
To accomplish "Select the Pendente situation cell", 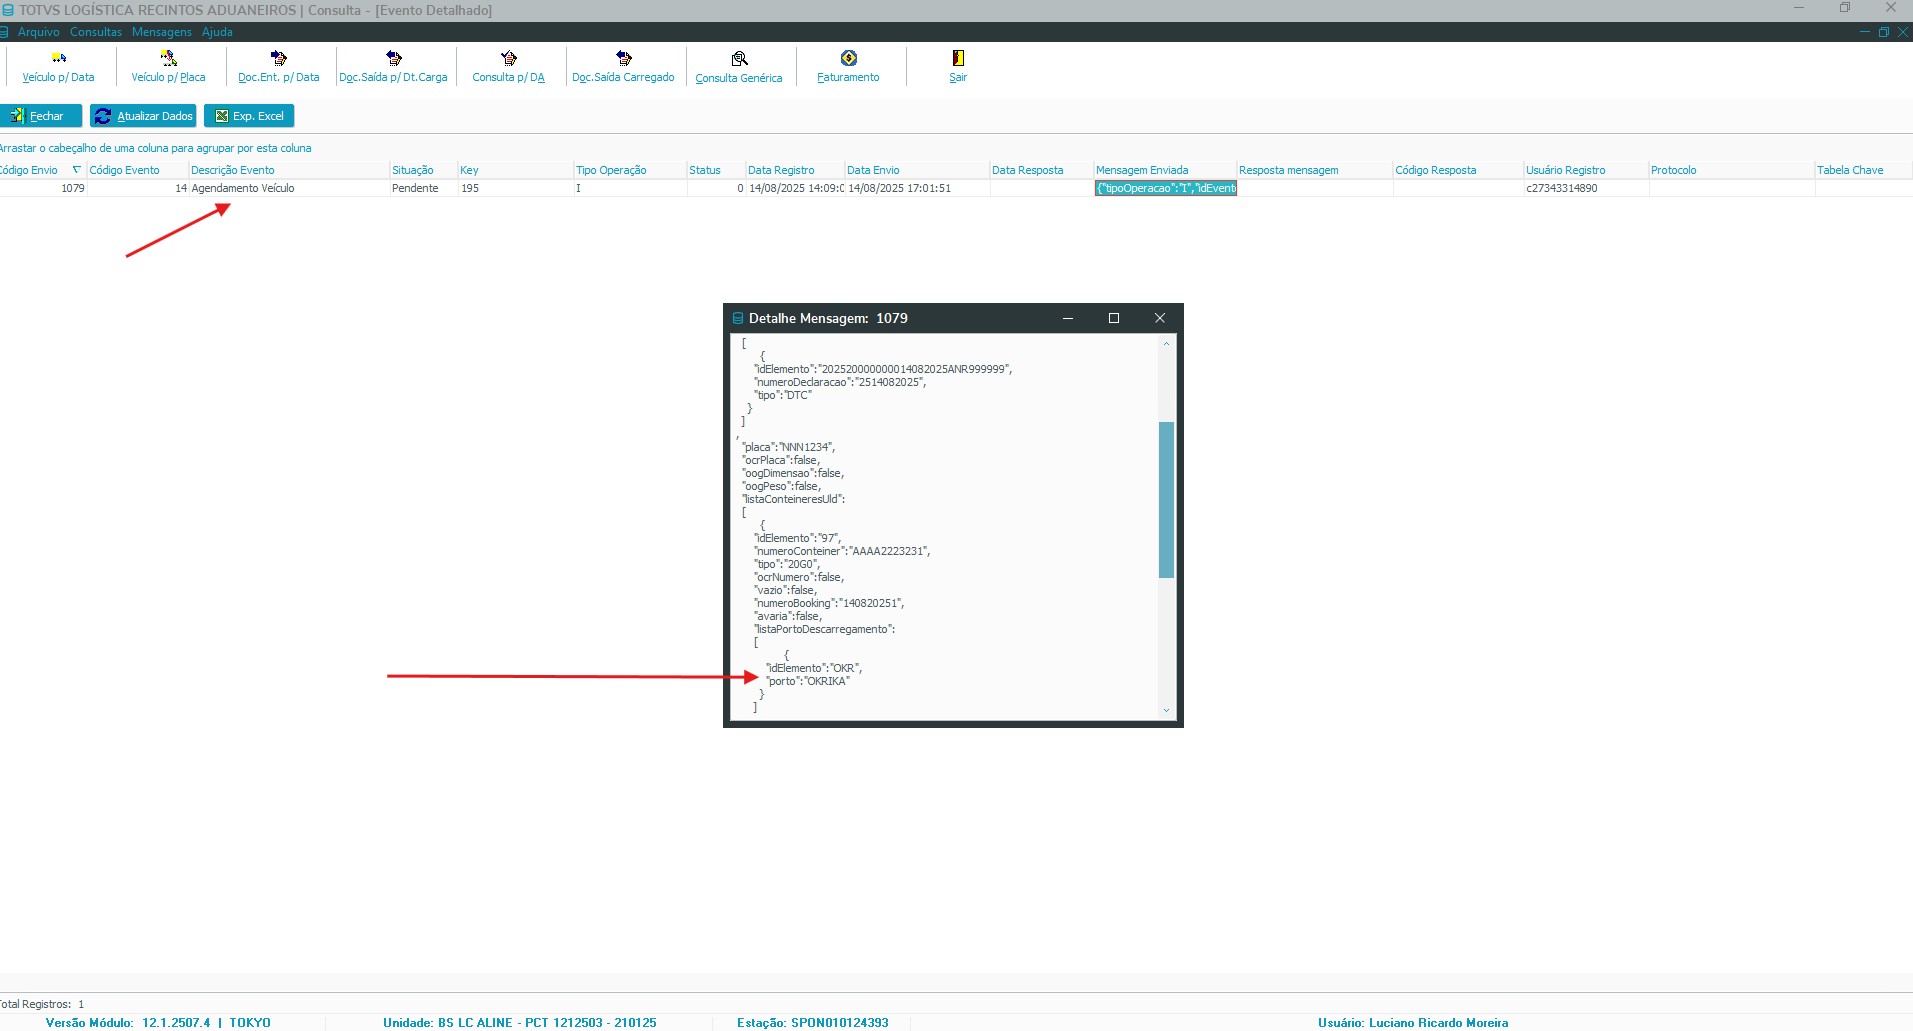I will point(424,188).
